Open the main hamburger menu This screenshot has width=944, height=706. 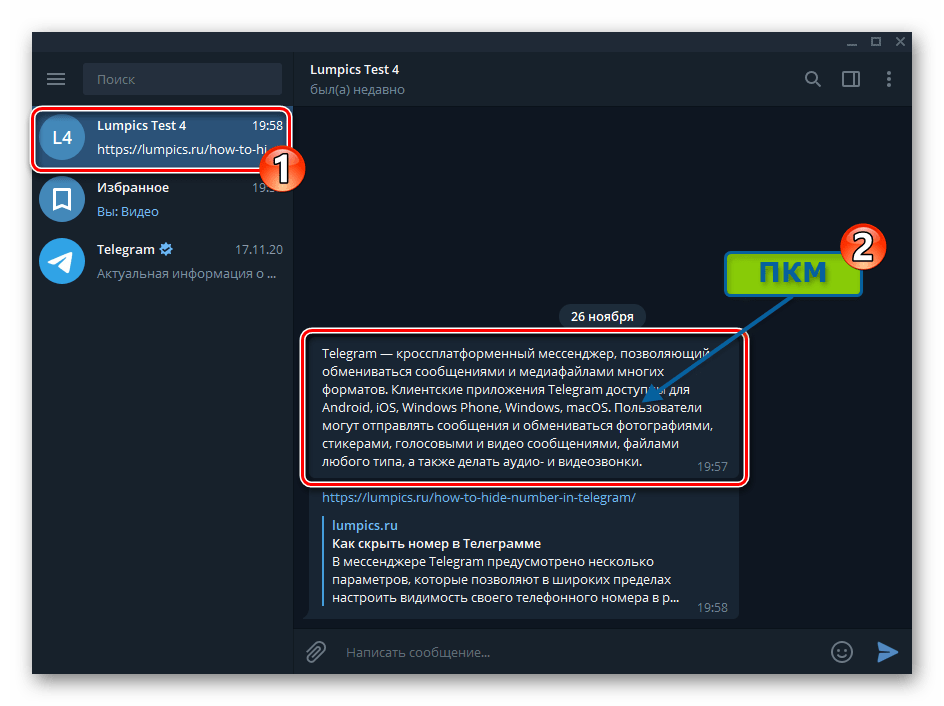tap(56, 79)
